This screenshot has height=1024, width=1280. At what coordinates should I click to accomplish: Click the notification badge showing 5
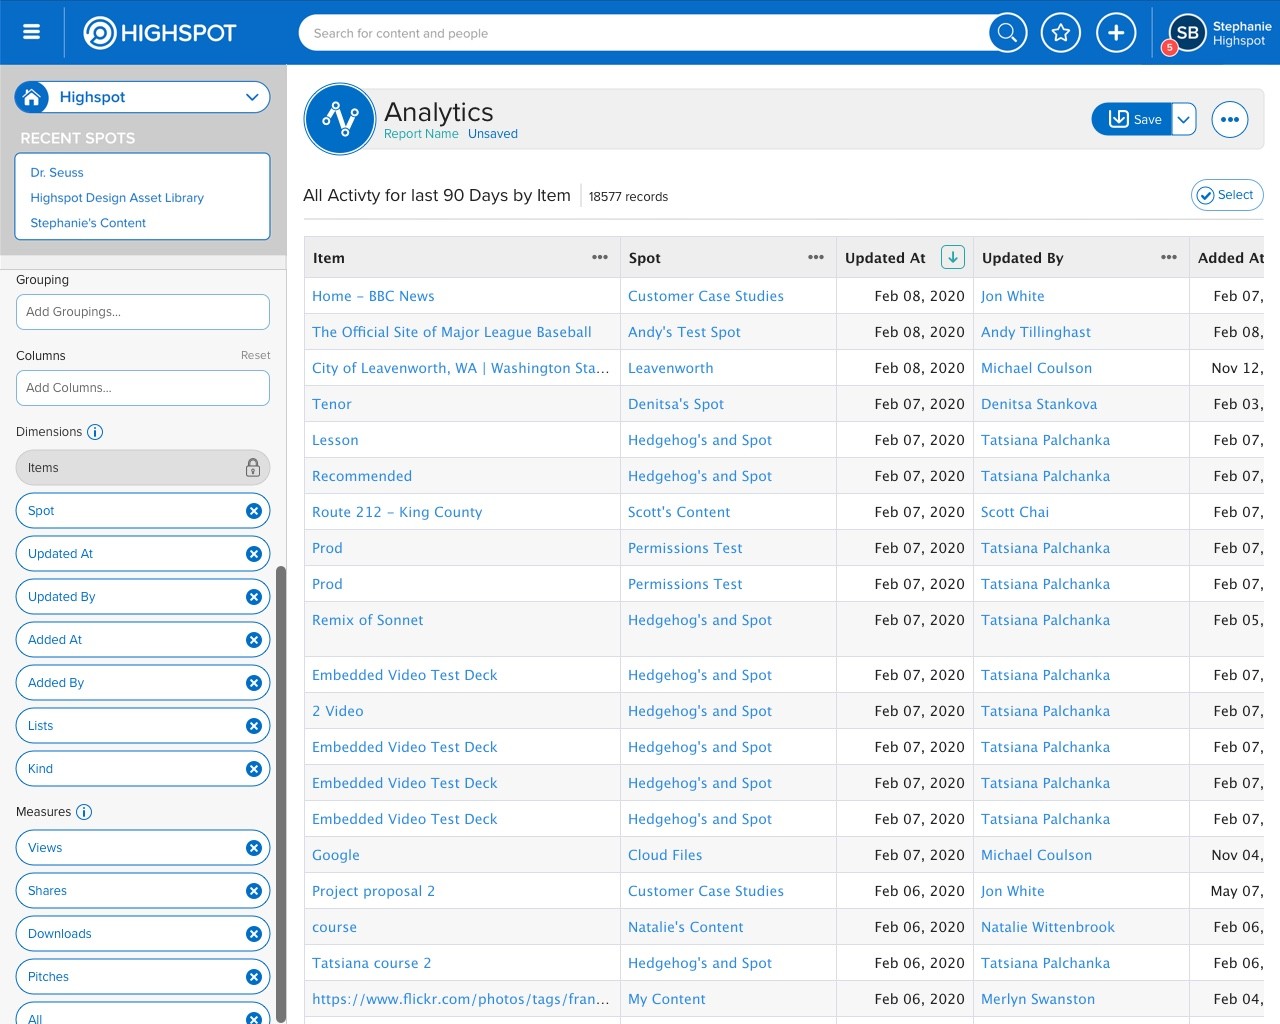[1169, 48]
